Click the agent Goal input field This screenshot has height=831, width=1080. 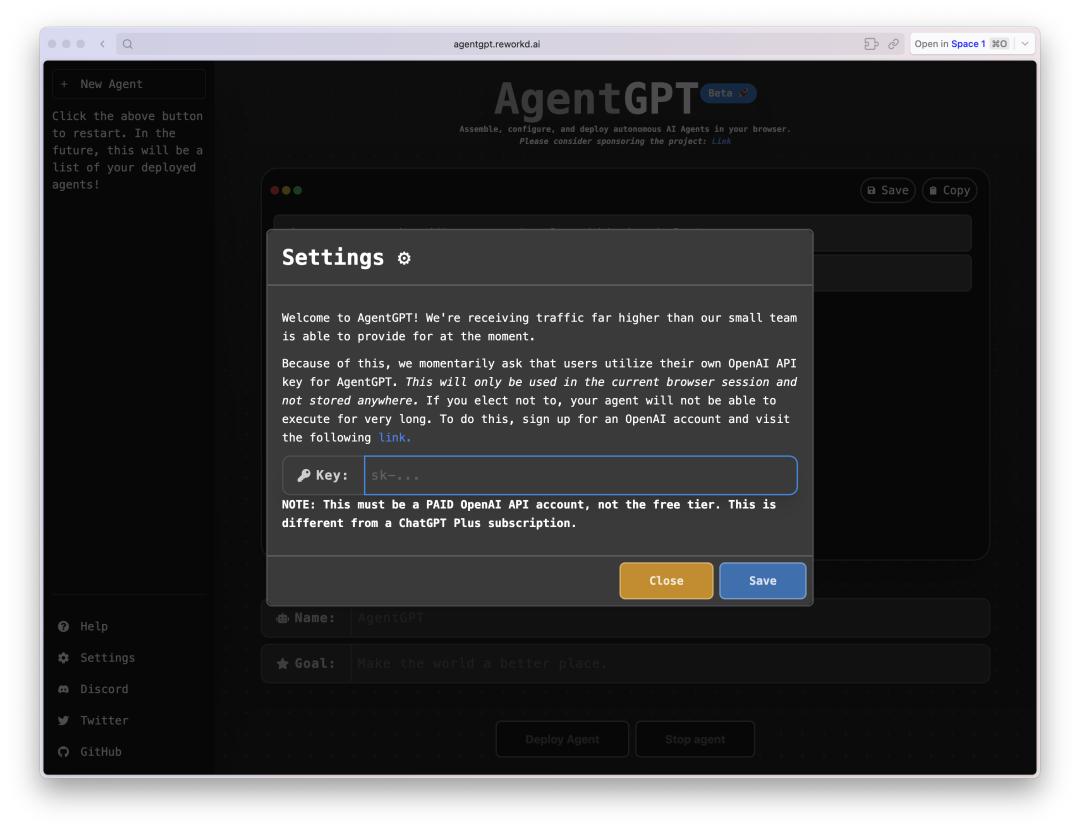click(670, 664)
